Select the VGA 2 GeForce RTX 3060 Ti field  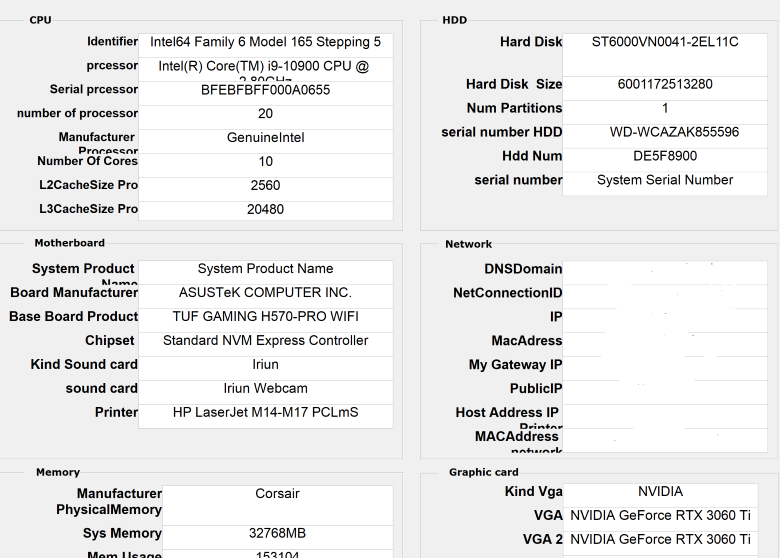click(661, 543)
